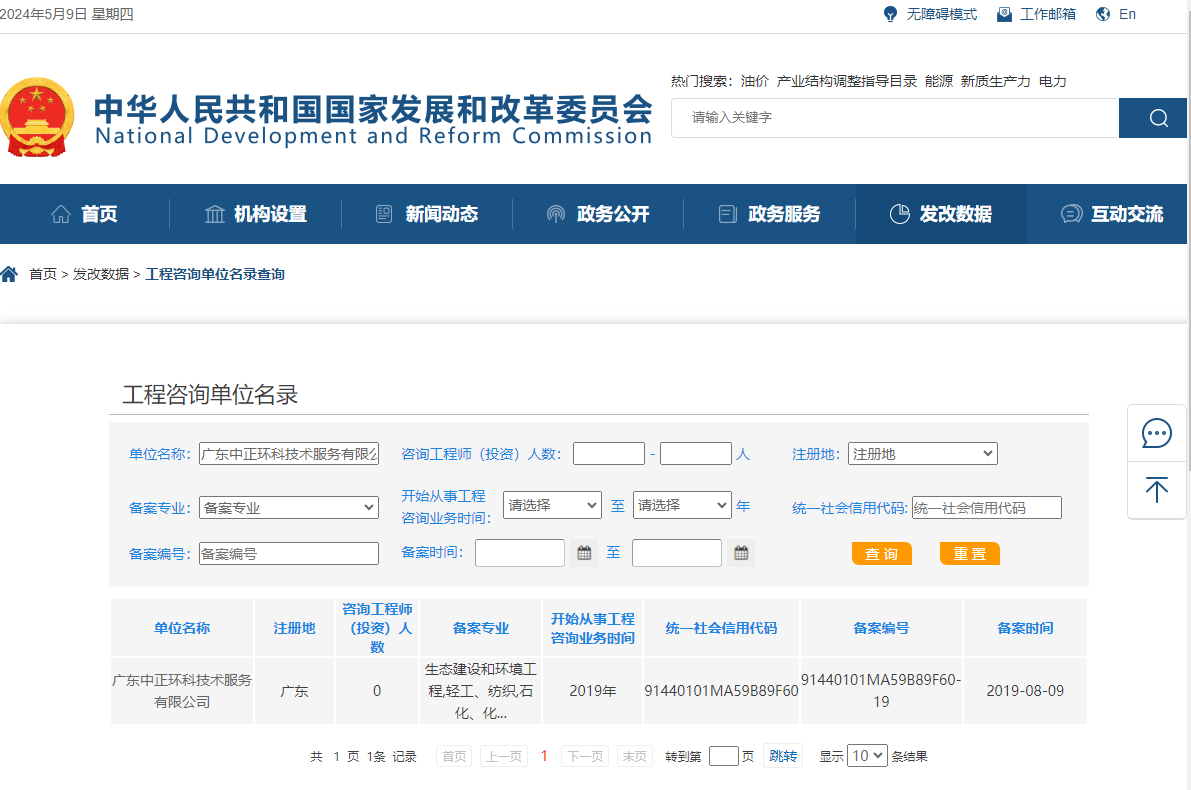Click breadcrumb link 首页
Image resolution: width=1191 pixels, height=790 pixels.
pyautogui.click(x=43, y=274)
